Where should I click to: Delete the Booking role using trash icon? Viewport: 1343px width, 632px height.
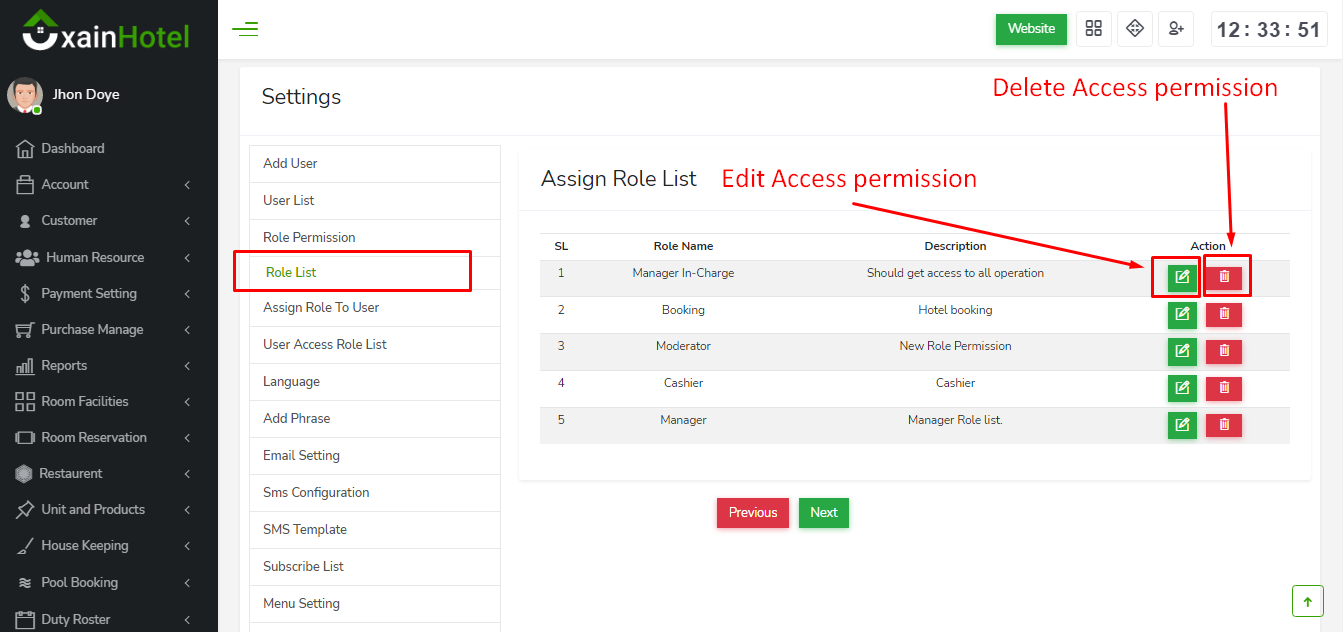click(1223, 315)
